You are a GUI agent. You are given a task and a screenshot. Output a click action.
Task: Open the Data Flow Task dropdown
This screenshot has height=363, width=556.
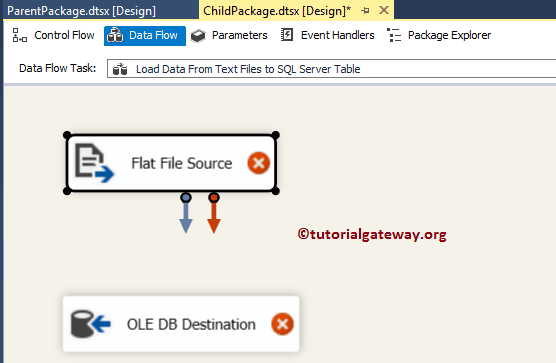(332, 69)
